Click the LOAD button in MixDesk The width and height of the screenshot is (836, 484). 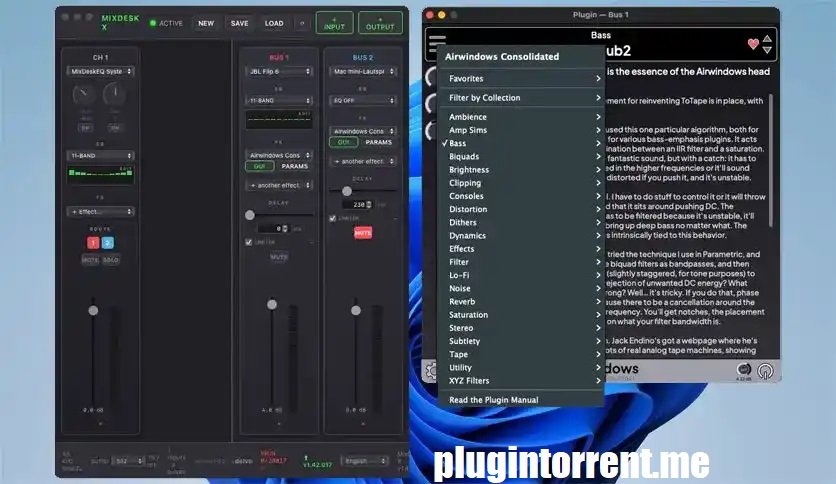coord(274,23)
